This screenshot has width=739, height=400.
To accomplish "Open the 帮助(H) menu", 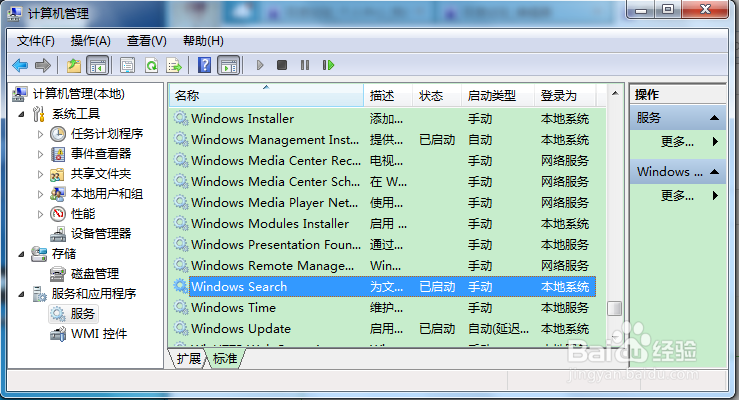I will pyautogui.click(x=203, y=41).
